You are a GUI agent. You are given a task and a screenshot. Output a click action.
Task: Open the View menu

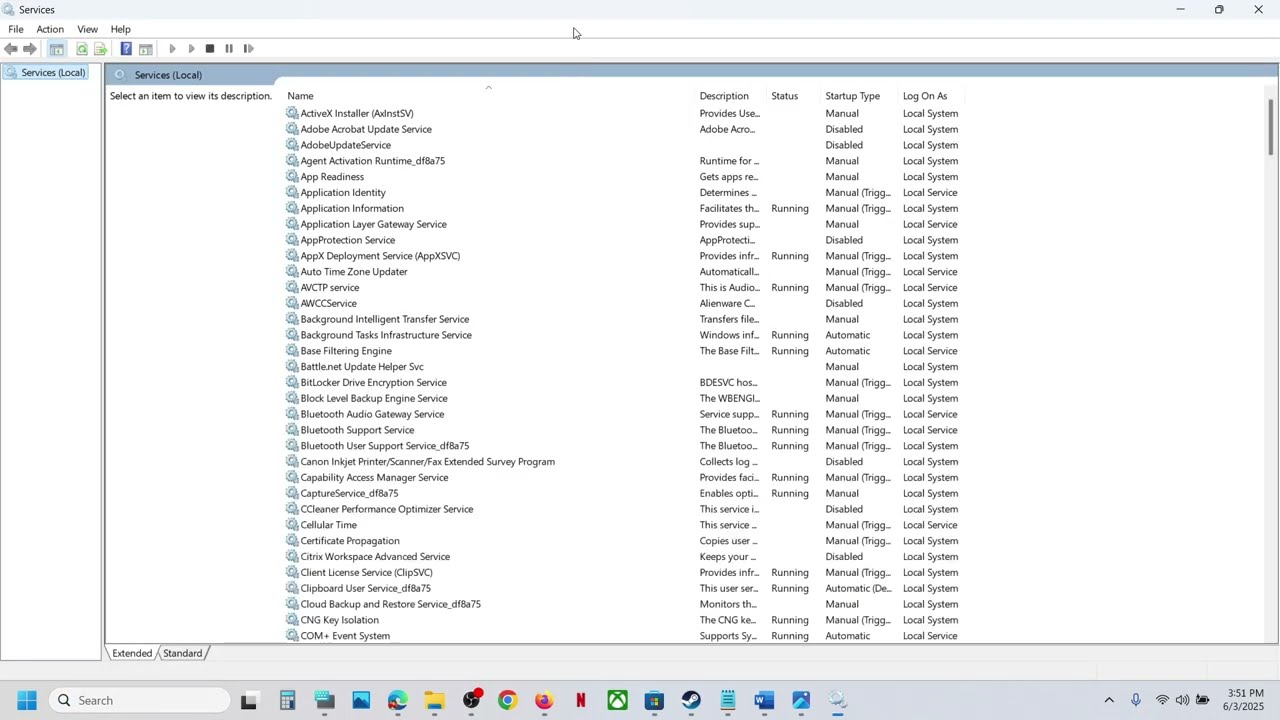point(88,29)
